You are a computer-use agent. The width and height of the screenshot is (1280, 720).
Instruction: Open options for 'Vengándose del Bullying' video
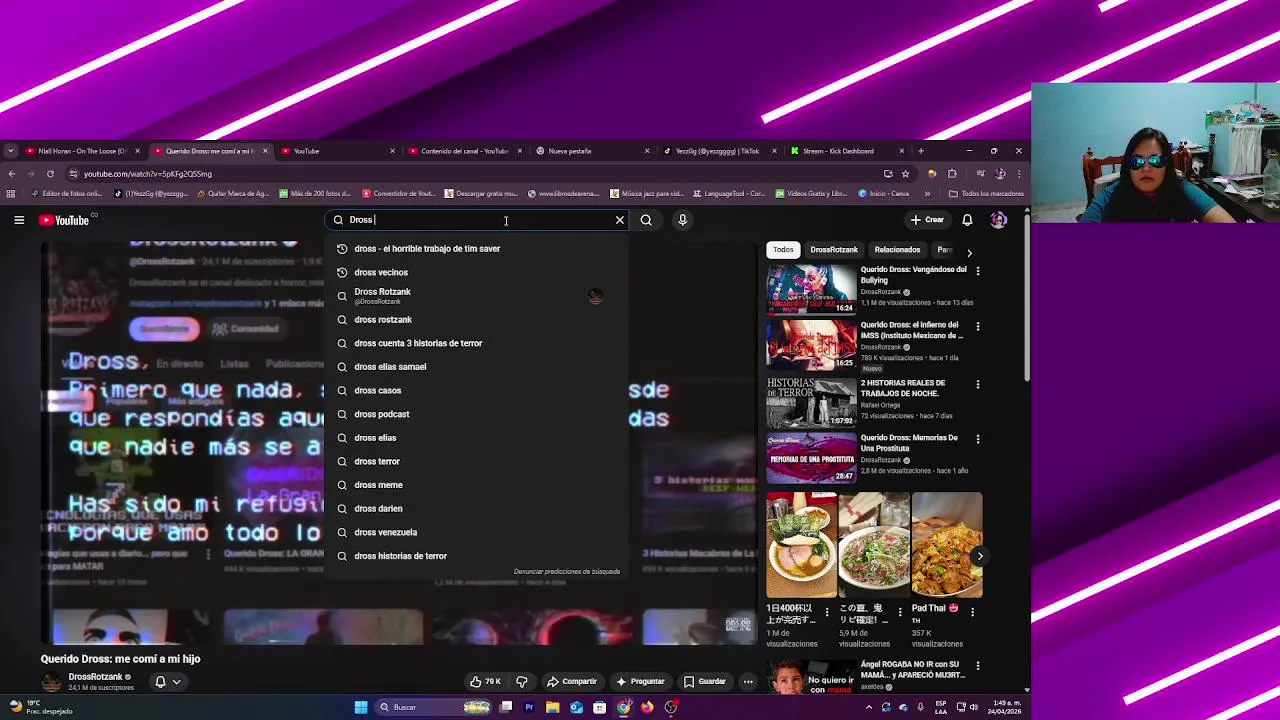coord(978,271)
